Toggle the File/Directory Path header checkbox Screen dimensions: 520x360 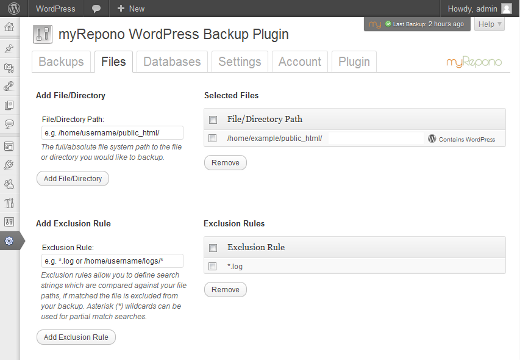[213, 120]
